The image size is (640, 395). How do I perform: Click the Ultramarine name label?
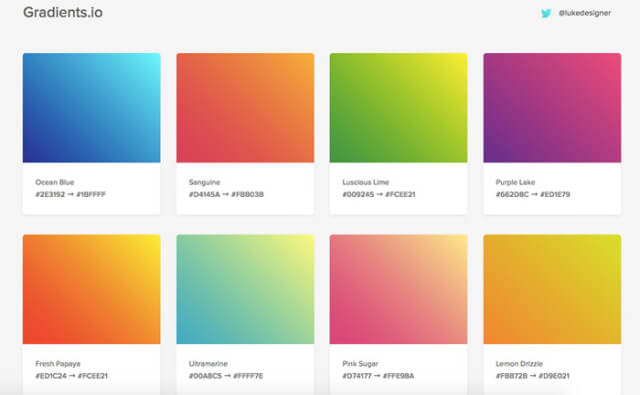[x=208, y=364]
